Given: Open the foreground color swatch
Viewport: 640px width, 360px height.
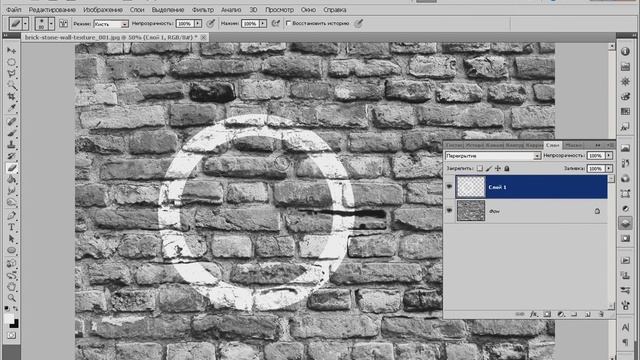Looking at the screenshot, I should tap(9, 318).
